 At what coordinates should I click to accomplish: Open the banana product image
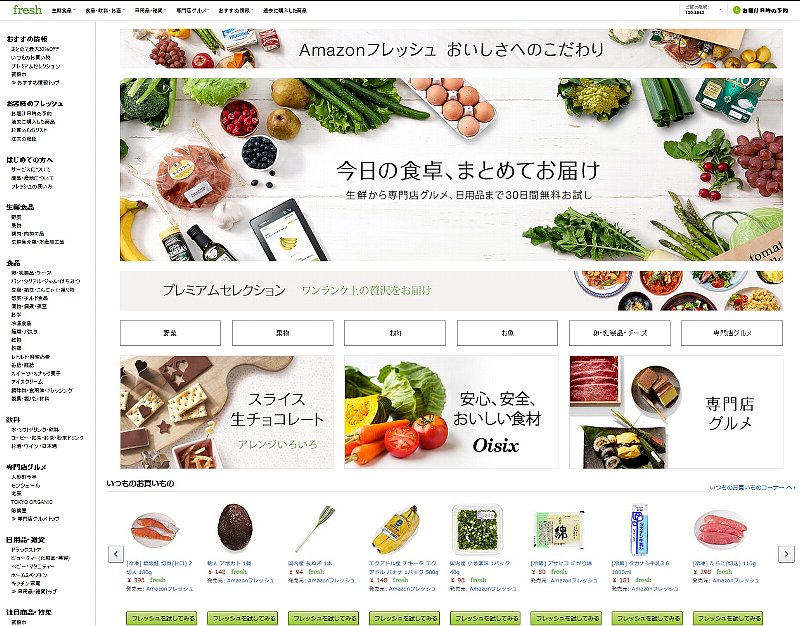[396, 529]
